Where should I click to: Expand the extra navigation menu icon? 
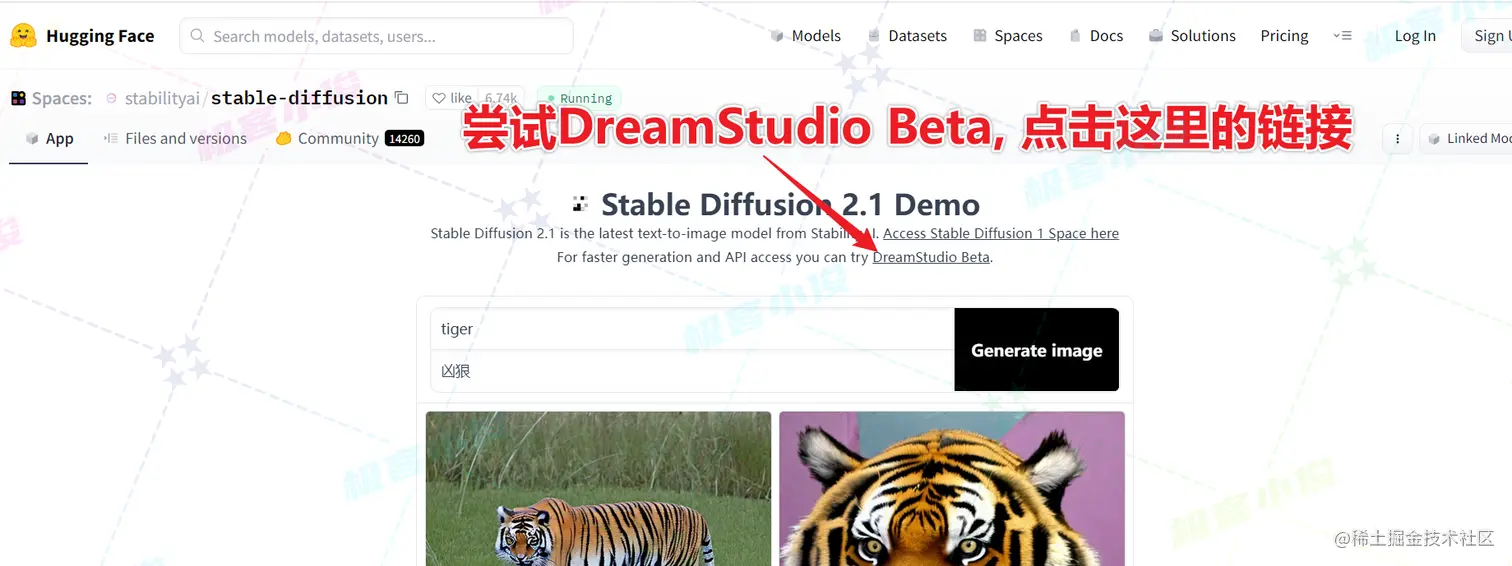click(x=1342, y=36)
